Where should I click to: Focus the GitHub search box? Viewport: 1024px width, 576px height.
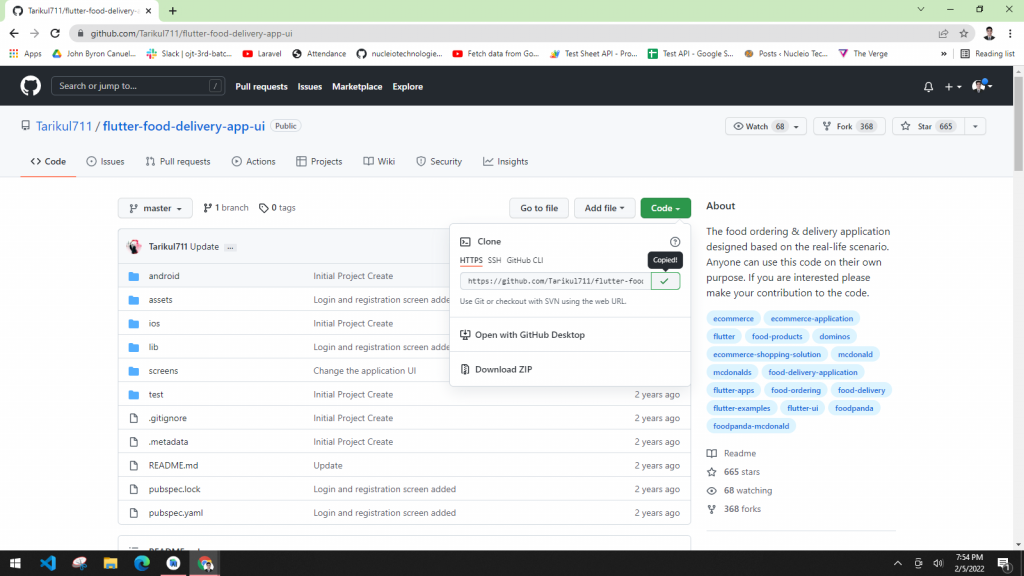[x=138, y=86]
